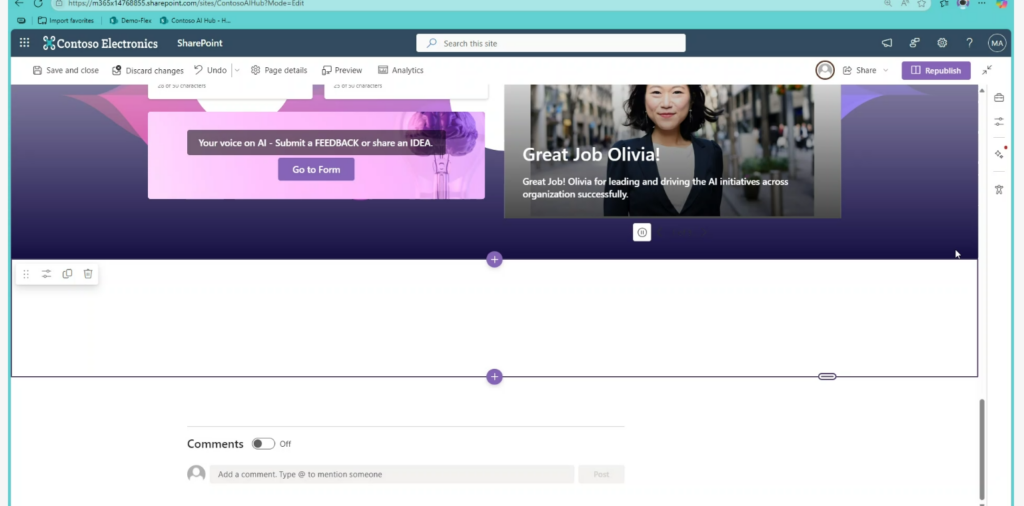The width and height of the screenshot is (1024, 506).
Task: Click the browser refresh button
Action: pos(38,3)
